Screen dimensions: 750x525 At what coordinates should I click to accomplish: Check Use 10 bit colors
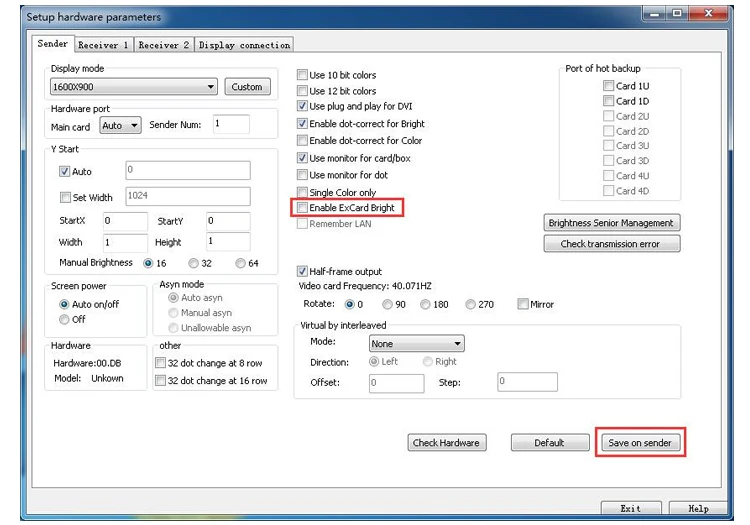(x=302, y=75)
